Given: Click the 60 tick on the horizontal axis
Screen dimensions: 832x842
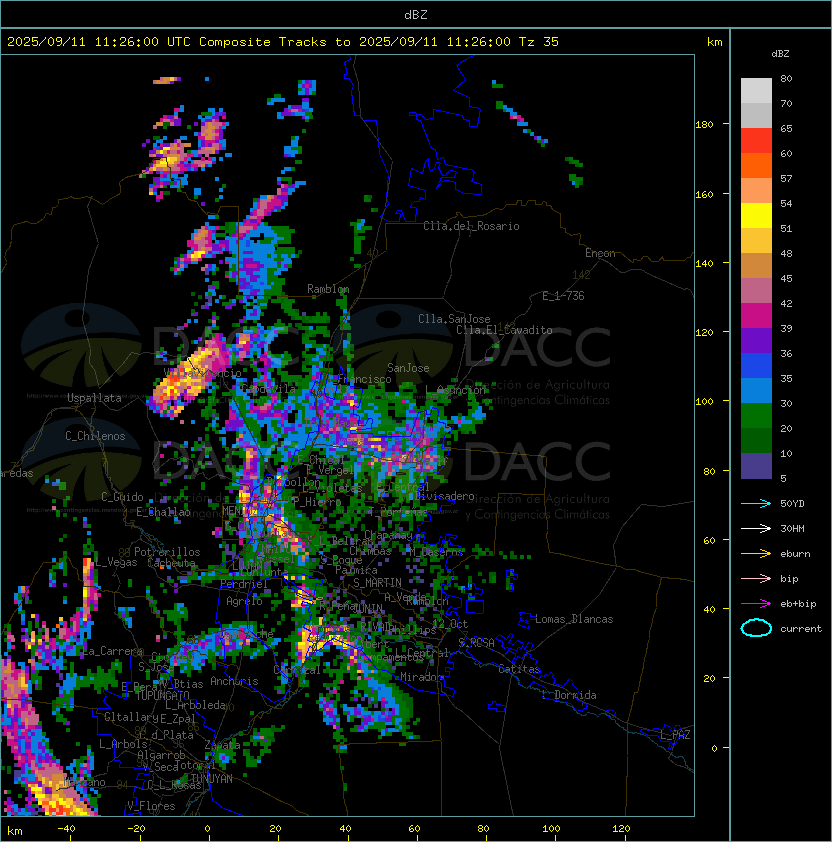Looking at the screenshot, I should coord(414,829).
